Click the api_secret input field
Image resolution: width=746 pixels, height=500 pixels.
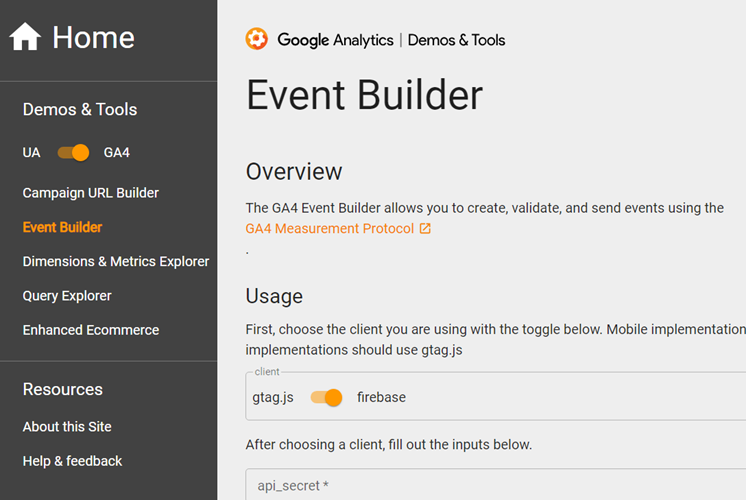pos(496,485)
